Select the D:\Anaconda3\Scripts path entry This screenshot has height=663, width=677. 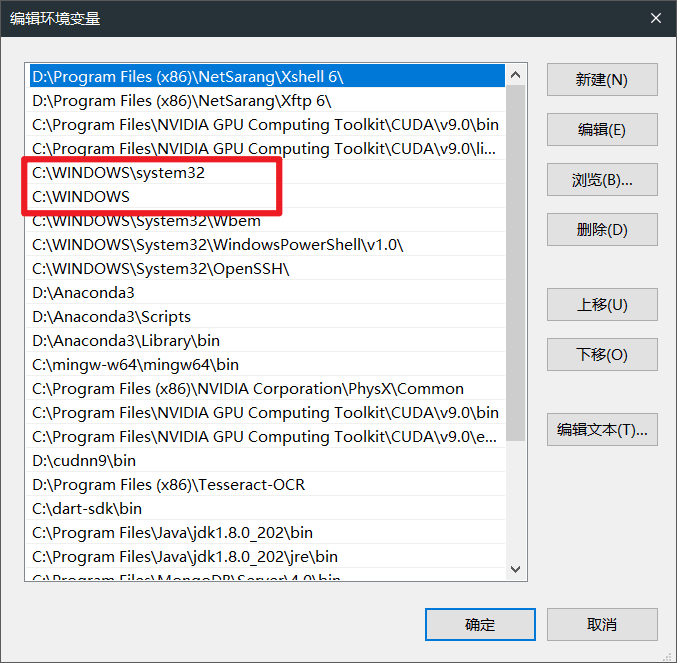(111, 317)
